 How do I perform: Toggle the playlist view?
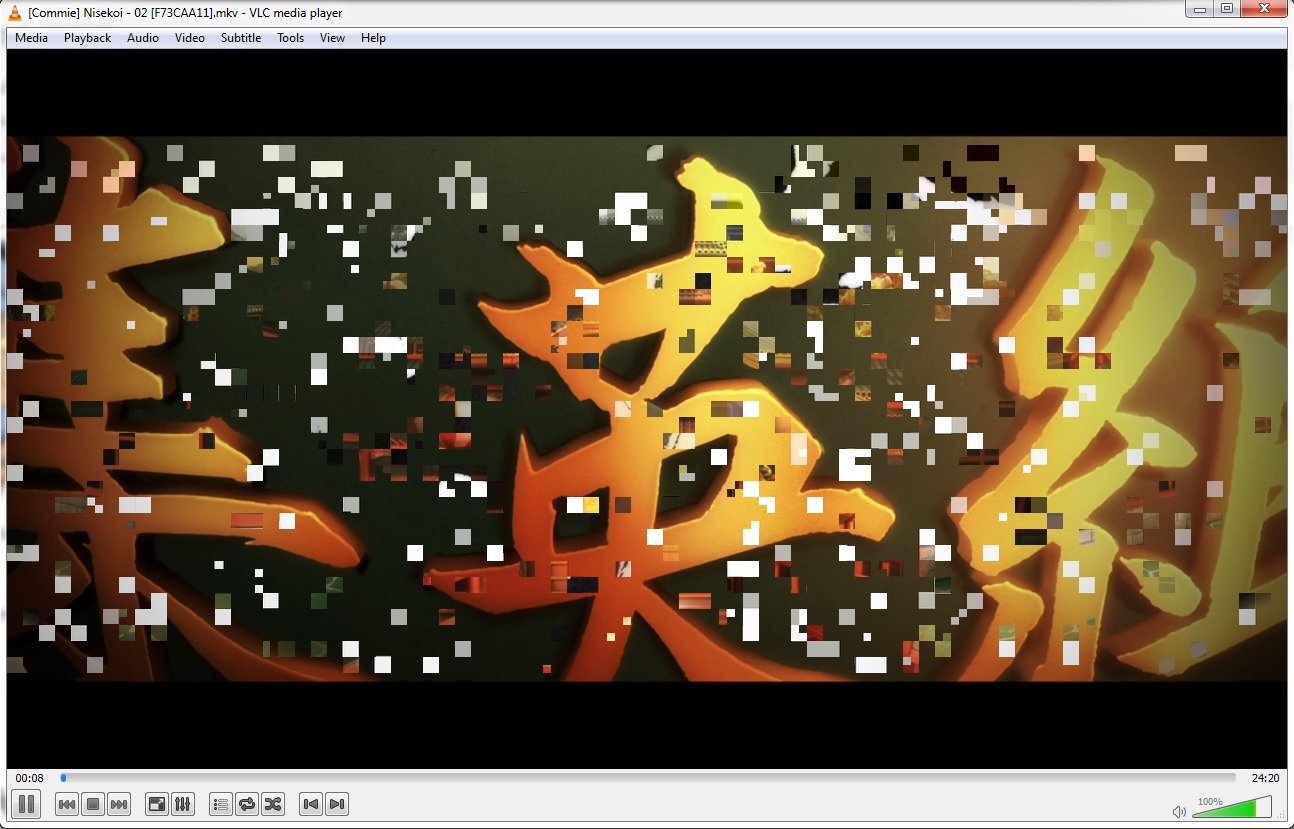221,804
